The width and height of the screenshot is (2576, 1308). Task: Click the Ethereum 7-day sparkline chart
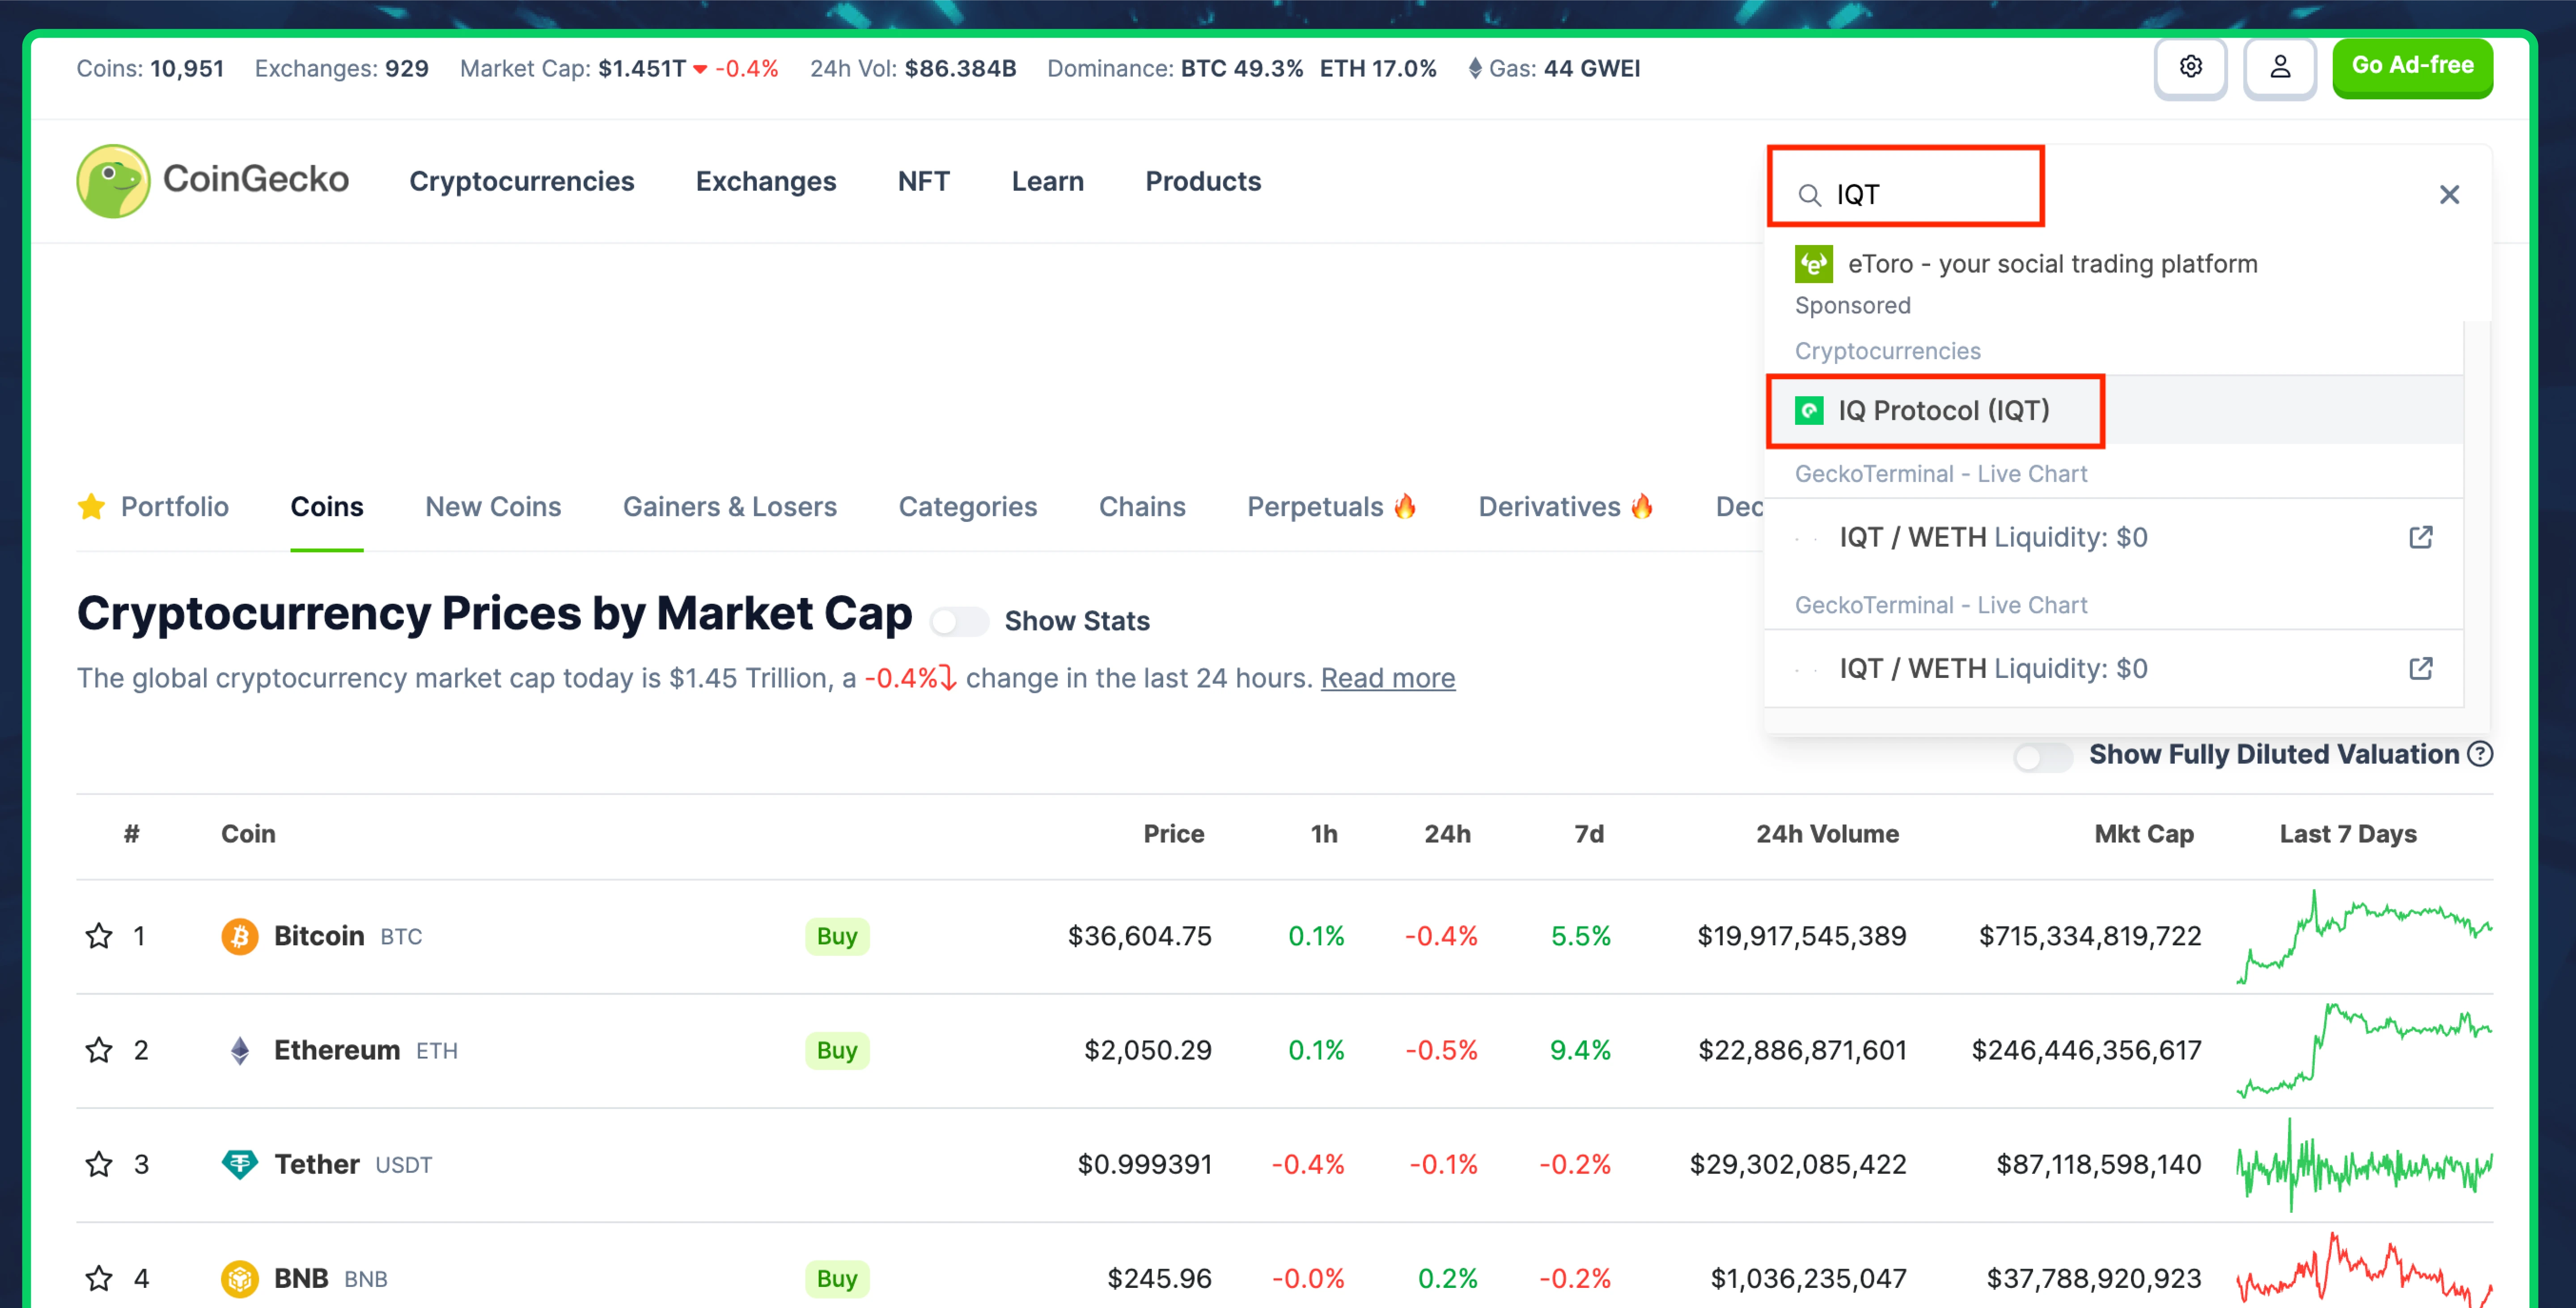coord(2364,1050)
